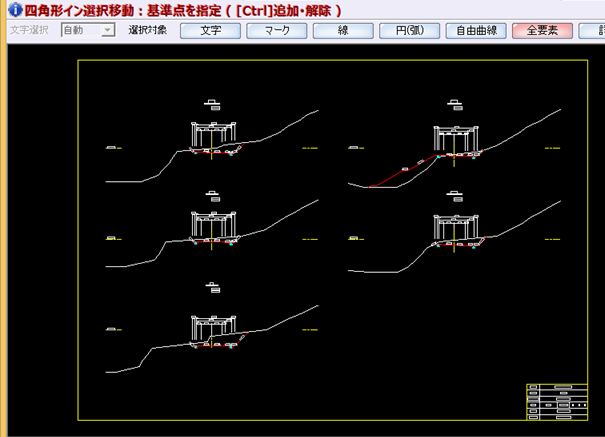Choose the マーク selection target button

277,30
